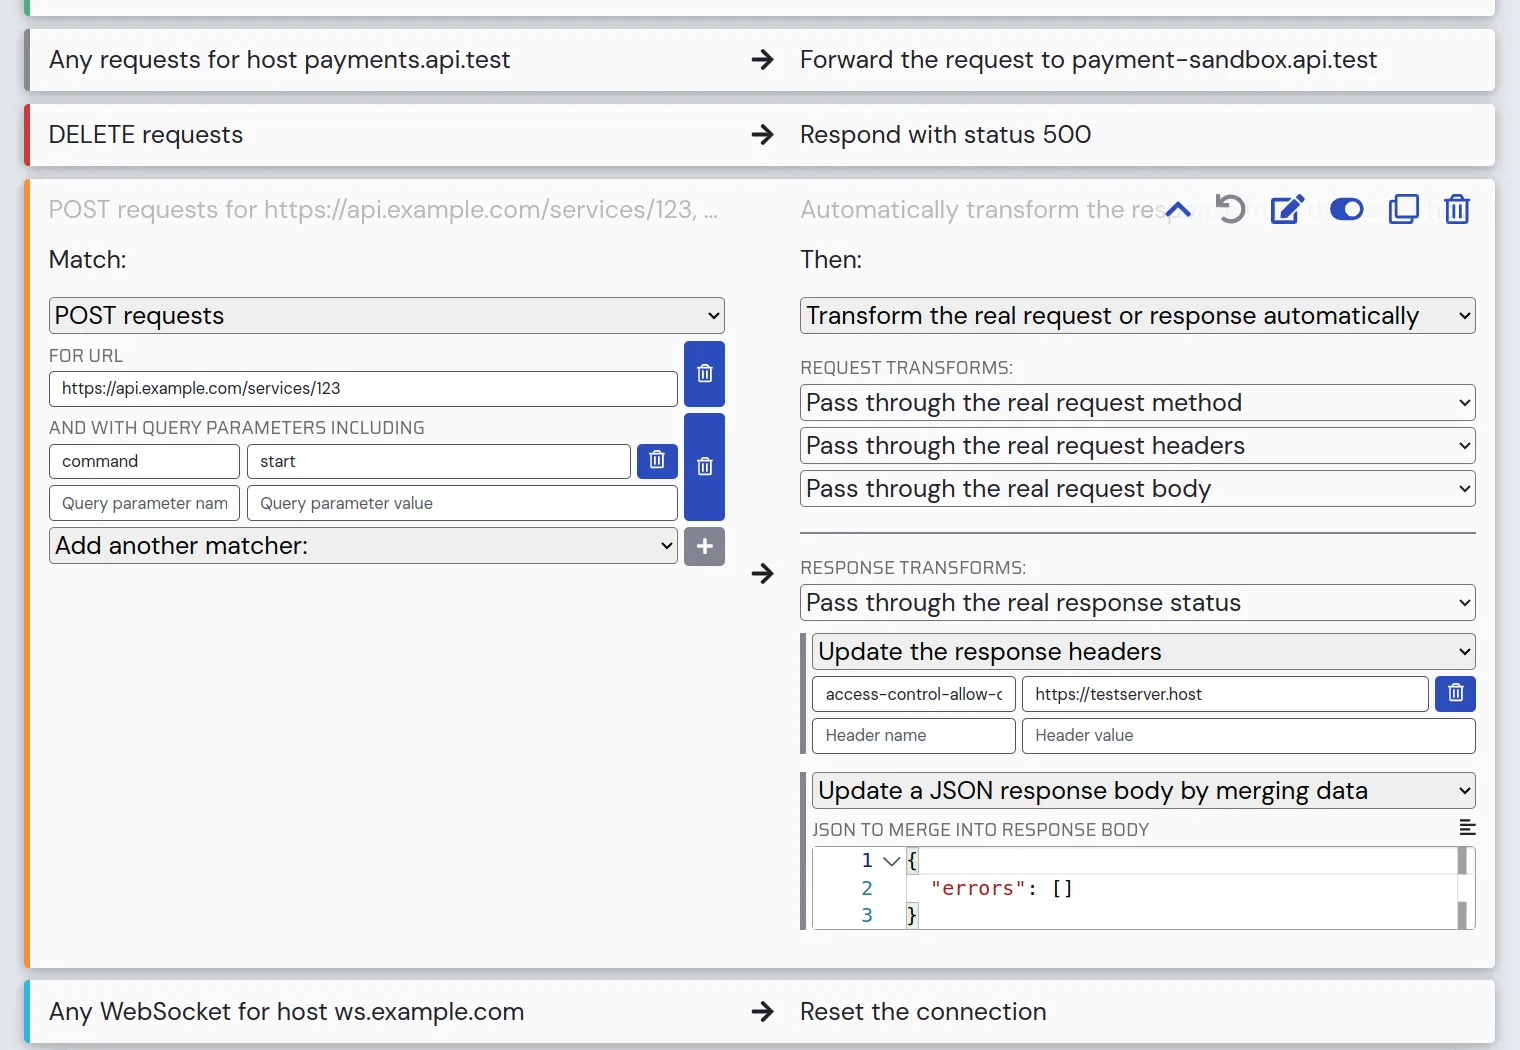Screen dimensions: 1520x1050
Task: Delete the command=start query parameter row
Action: 657,461
